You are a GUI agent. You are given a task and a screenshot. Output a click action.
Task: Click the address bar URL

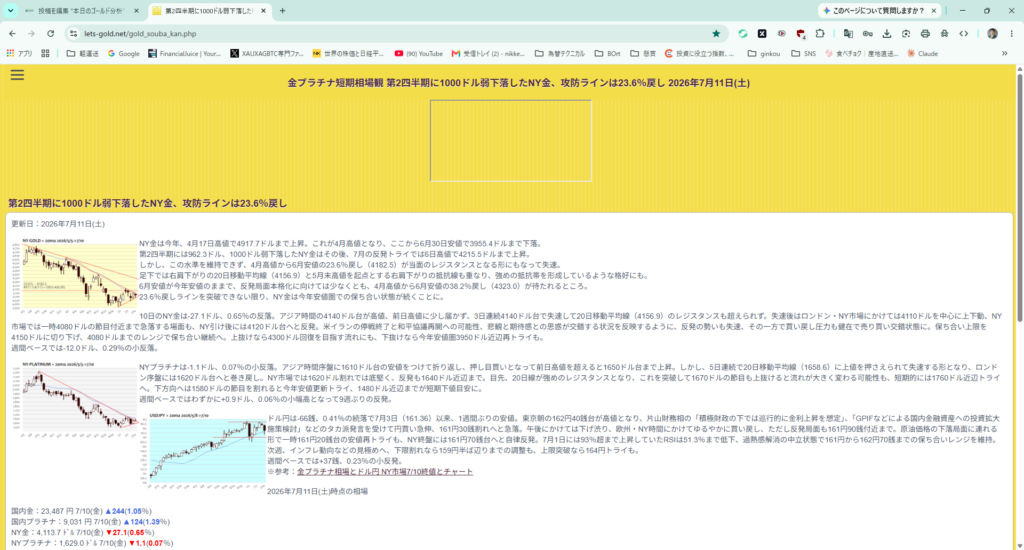coord(140,33)
